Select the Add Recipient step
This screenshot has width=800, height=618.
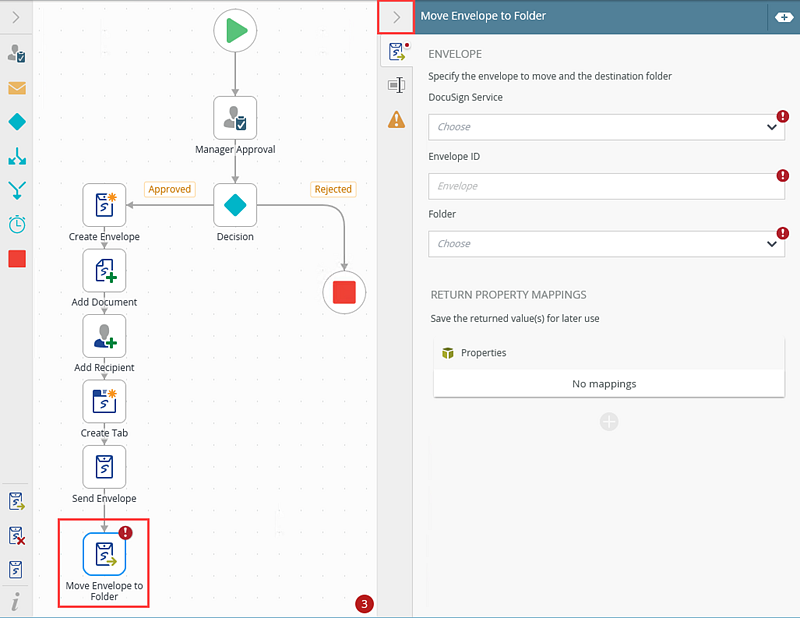pos(104,336)
